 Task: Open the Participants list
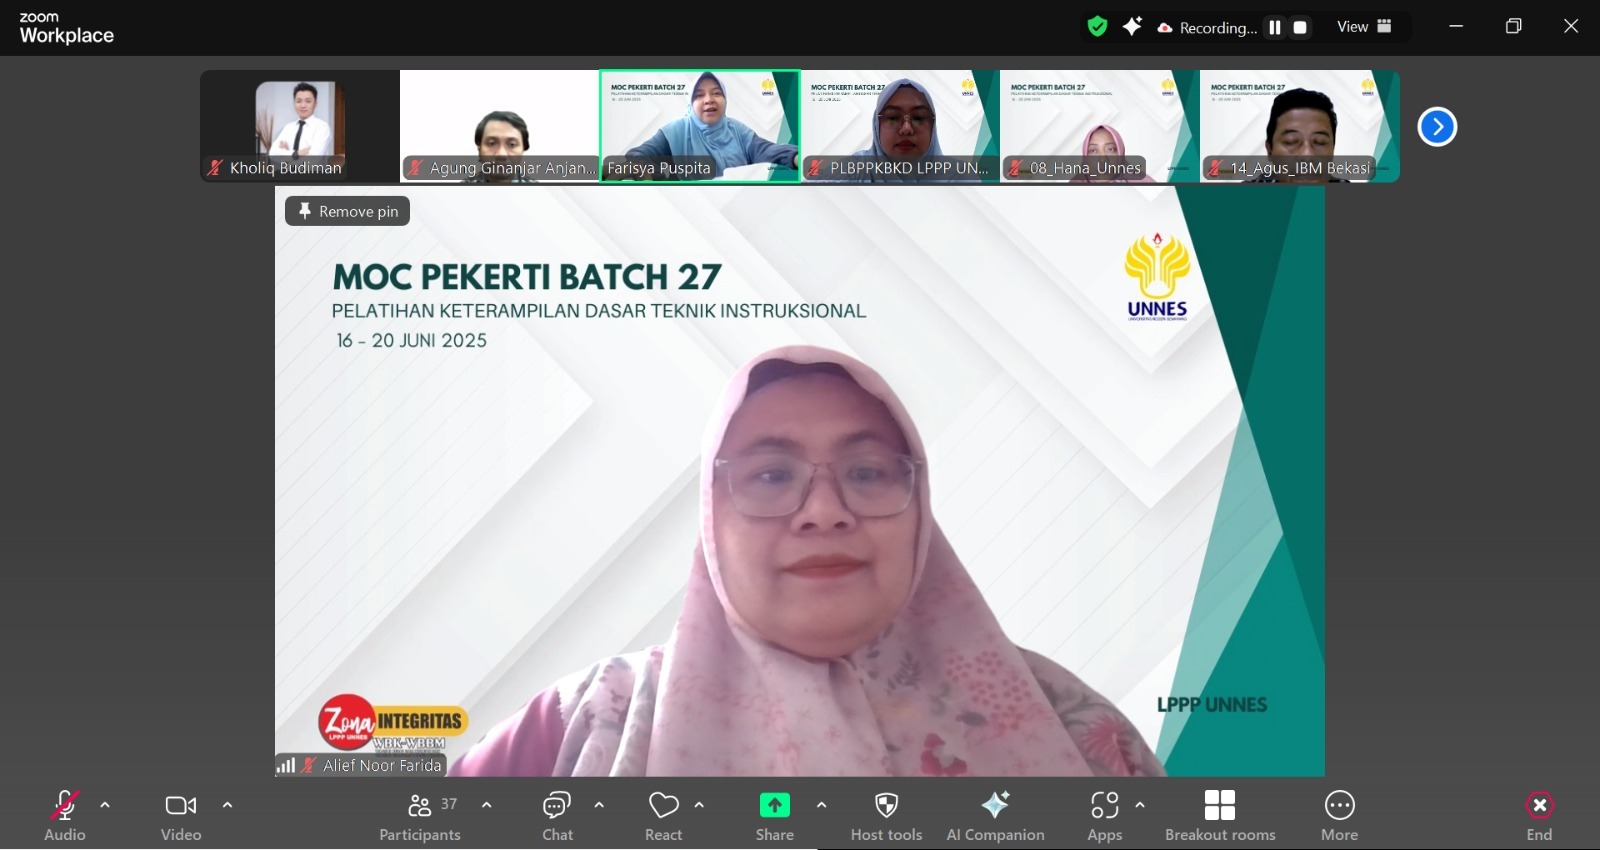[x=420, y=815]
